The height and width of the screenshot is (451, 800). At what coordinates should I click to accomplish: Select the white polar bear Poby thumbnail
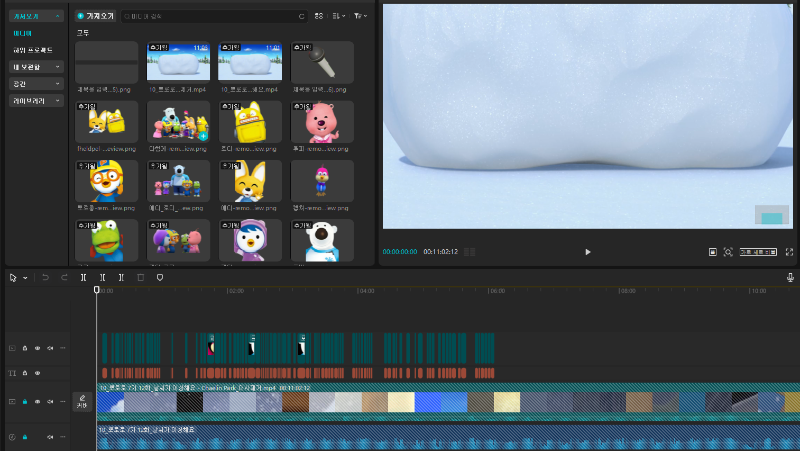point(322,240)
